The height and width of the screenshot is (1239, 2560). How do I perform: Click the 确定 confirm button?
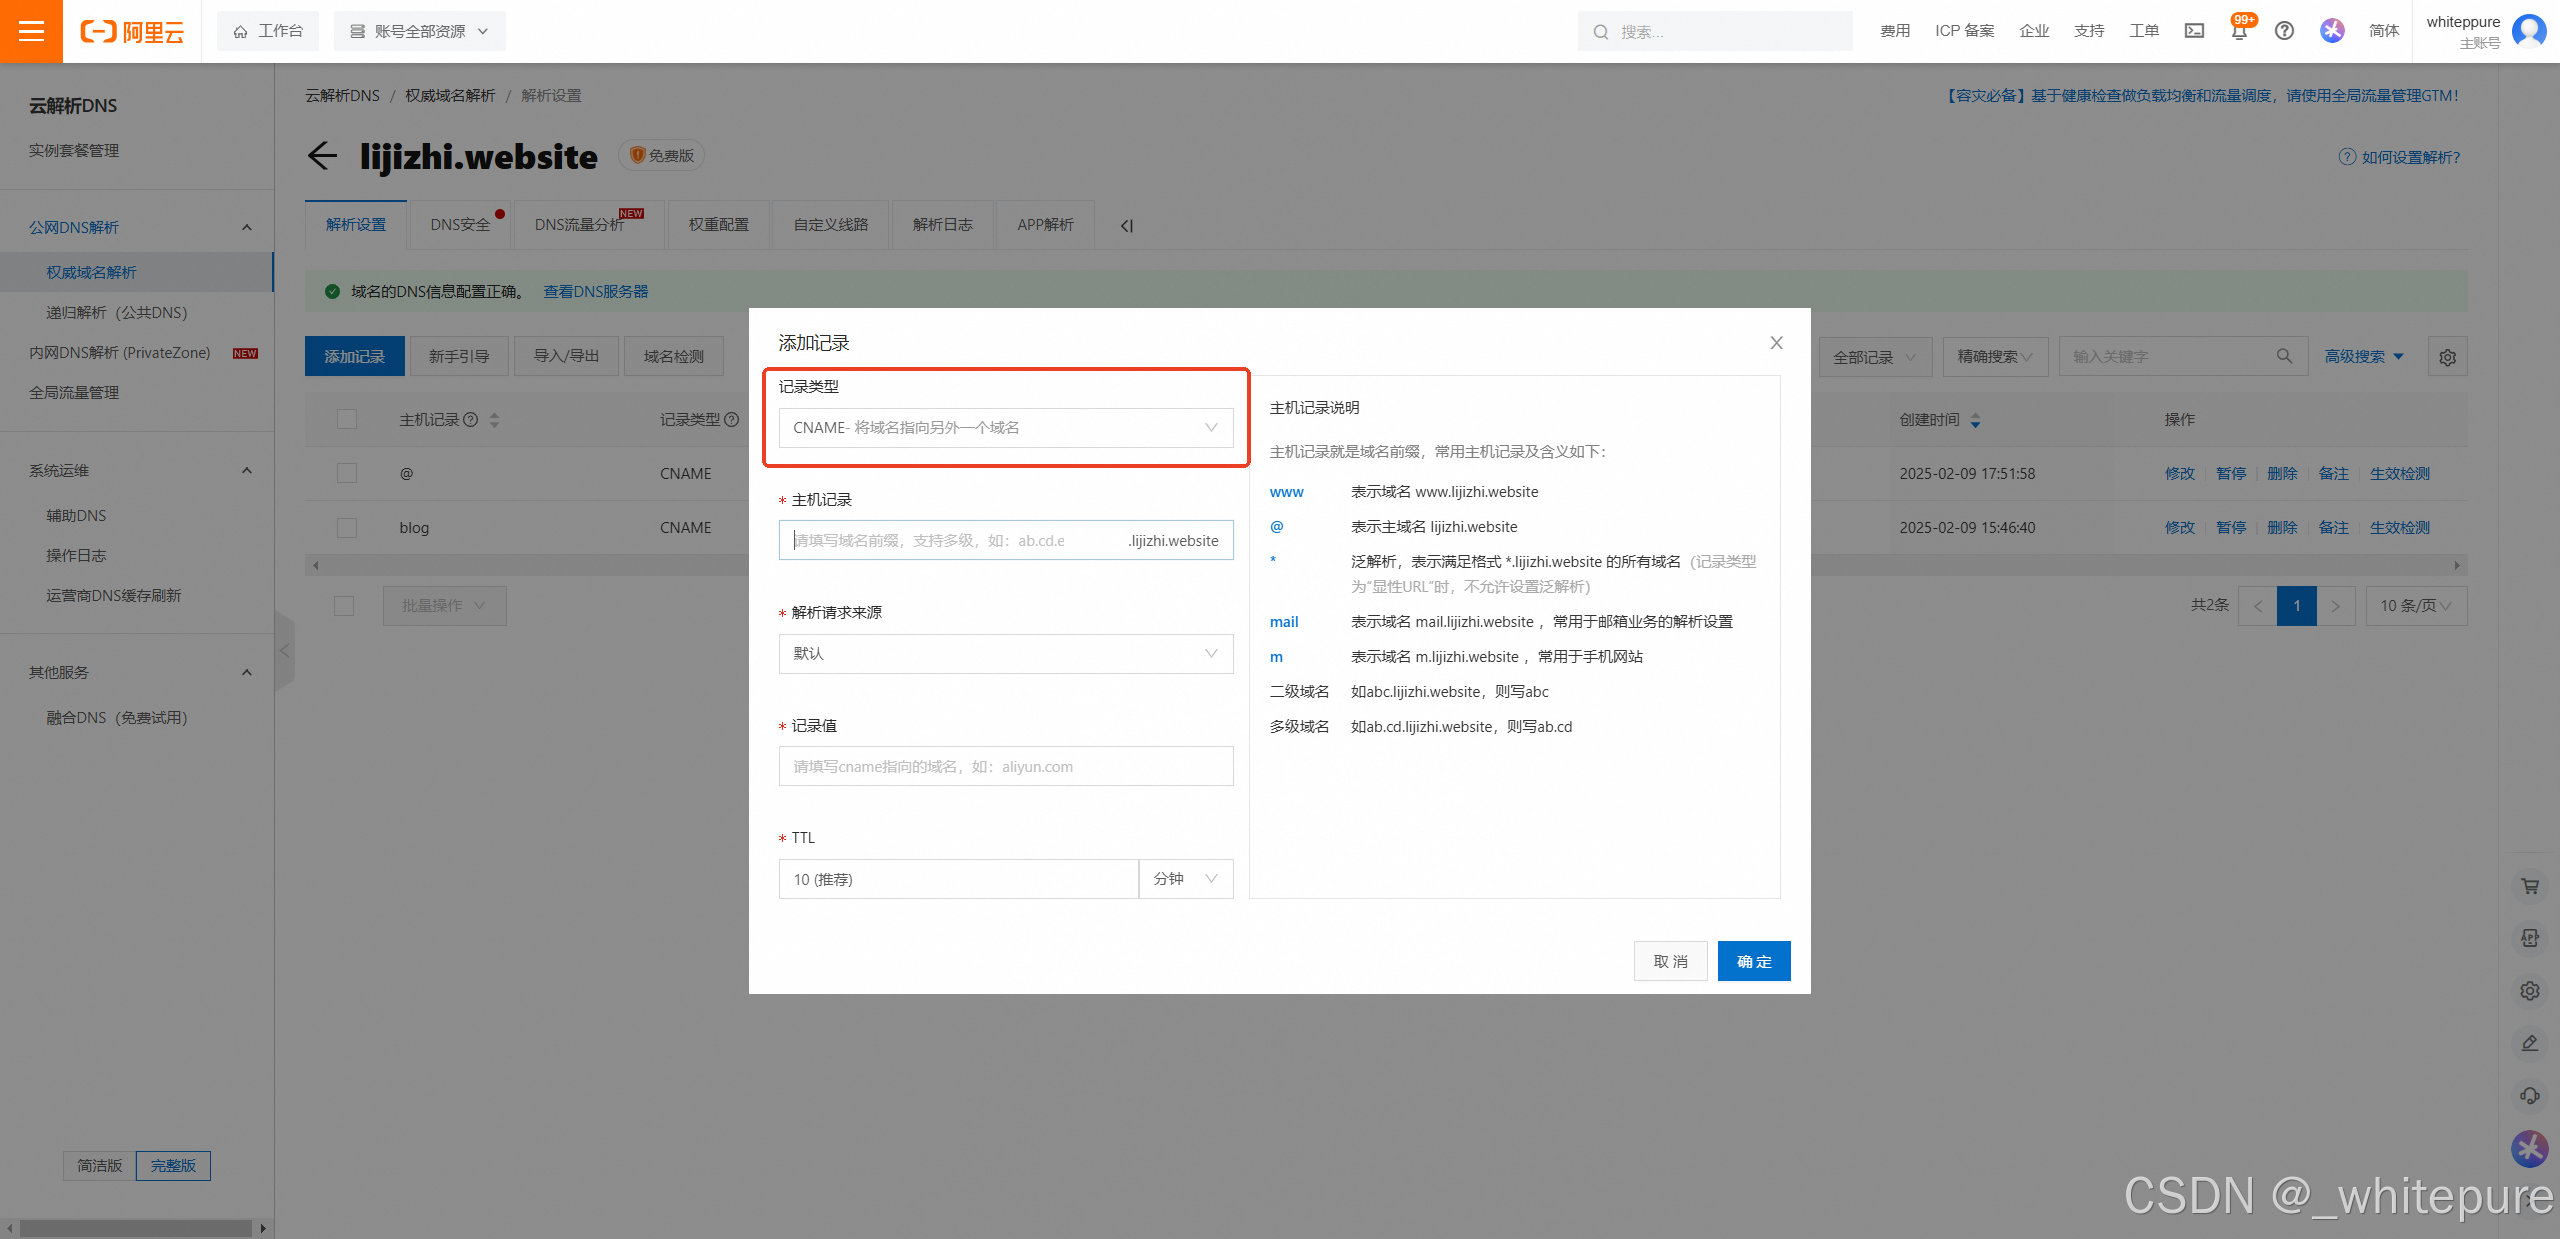(x=1753, y=961)
